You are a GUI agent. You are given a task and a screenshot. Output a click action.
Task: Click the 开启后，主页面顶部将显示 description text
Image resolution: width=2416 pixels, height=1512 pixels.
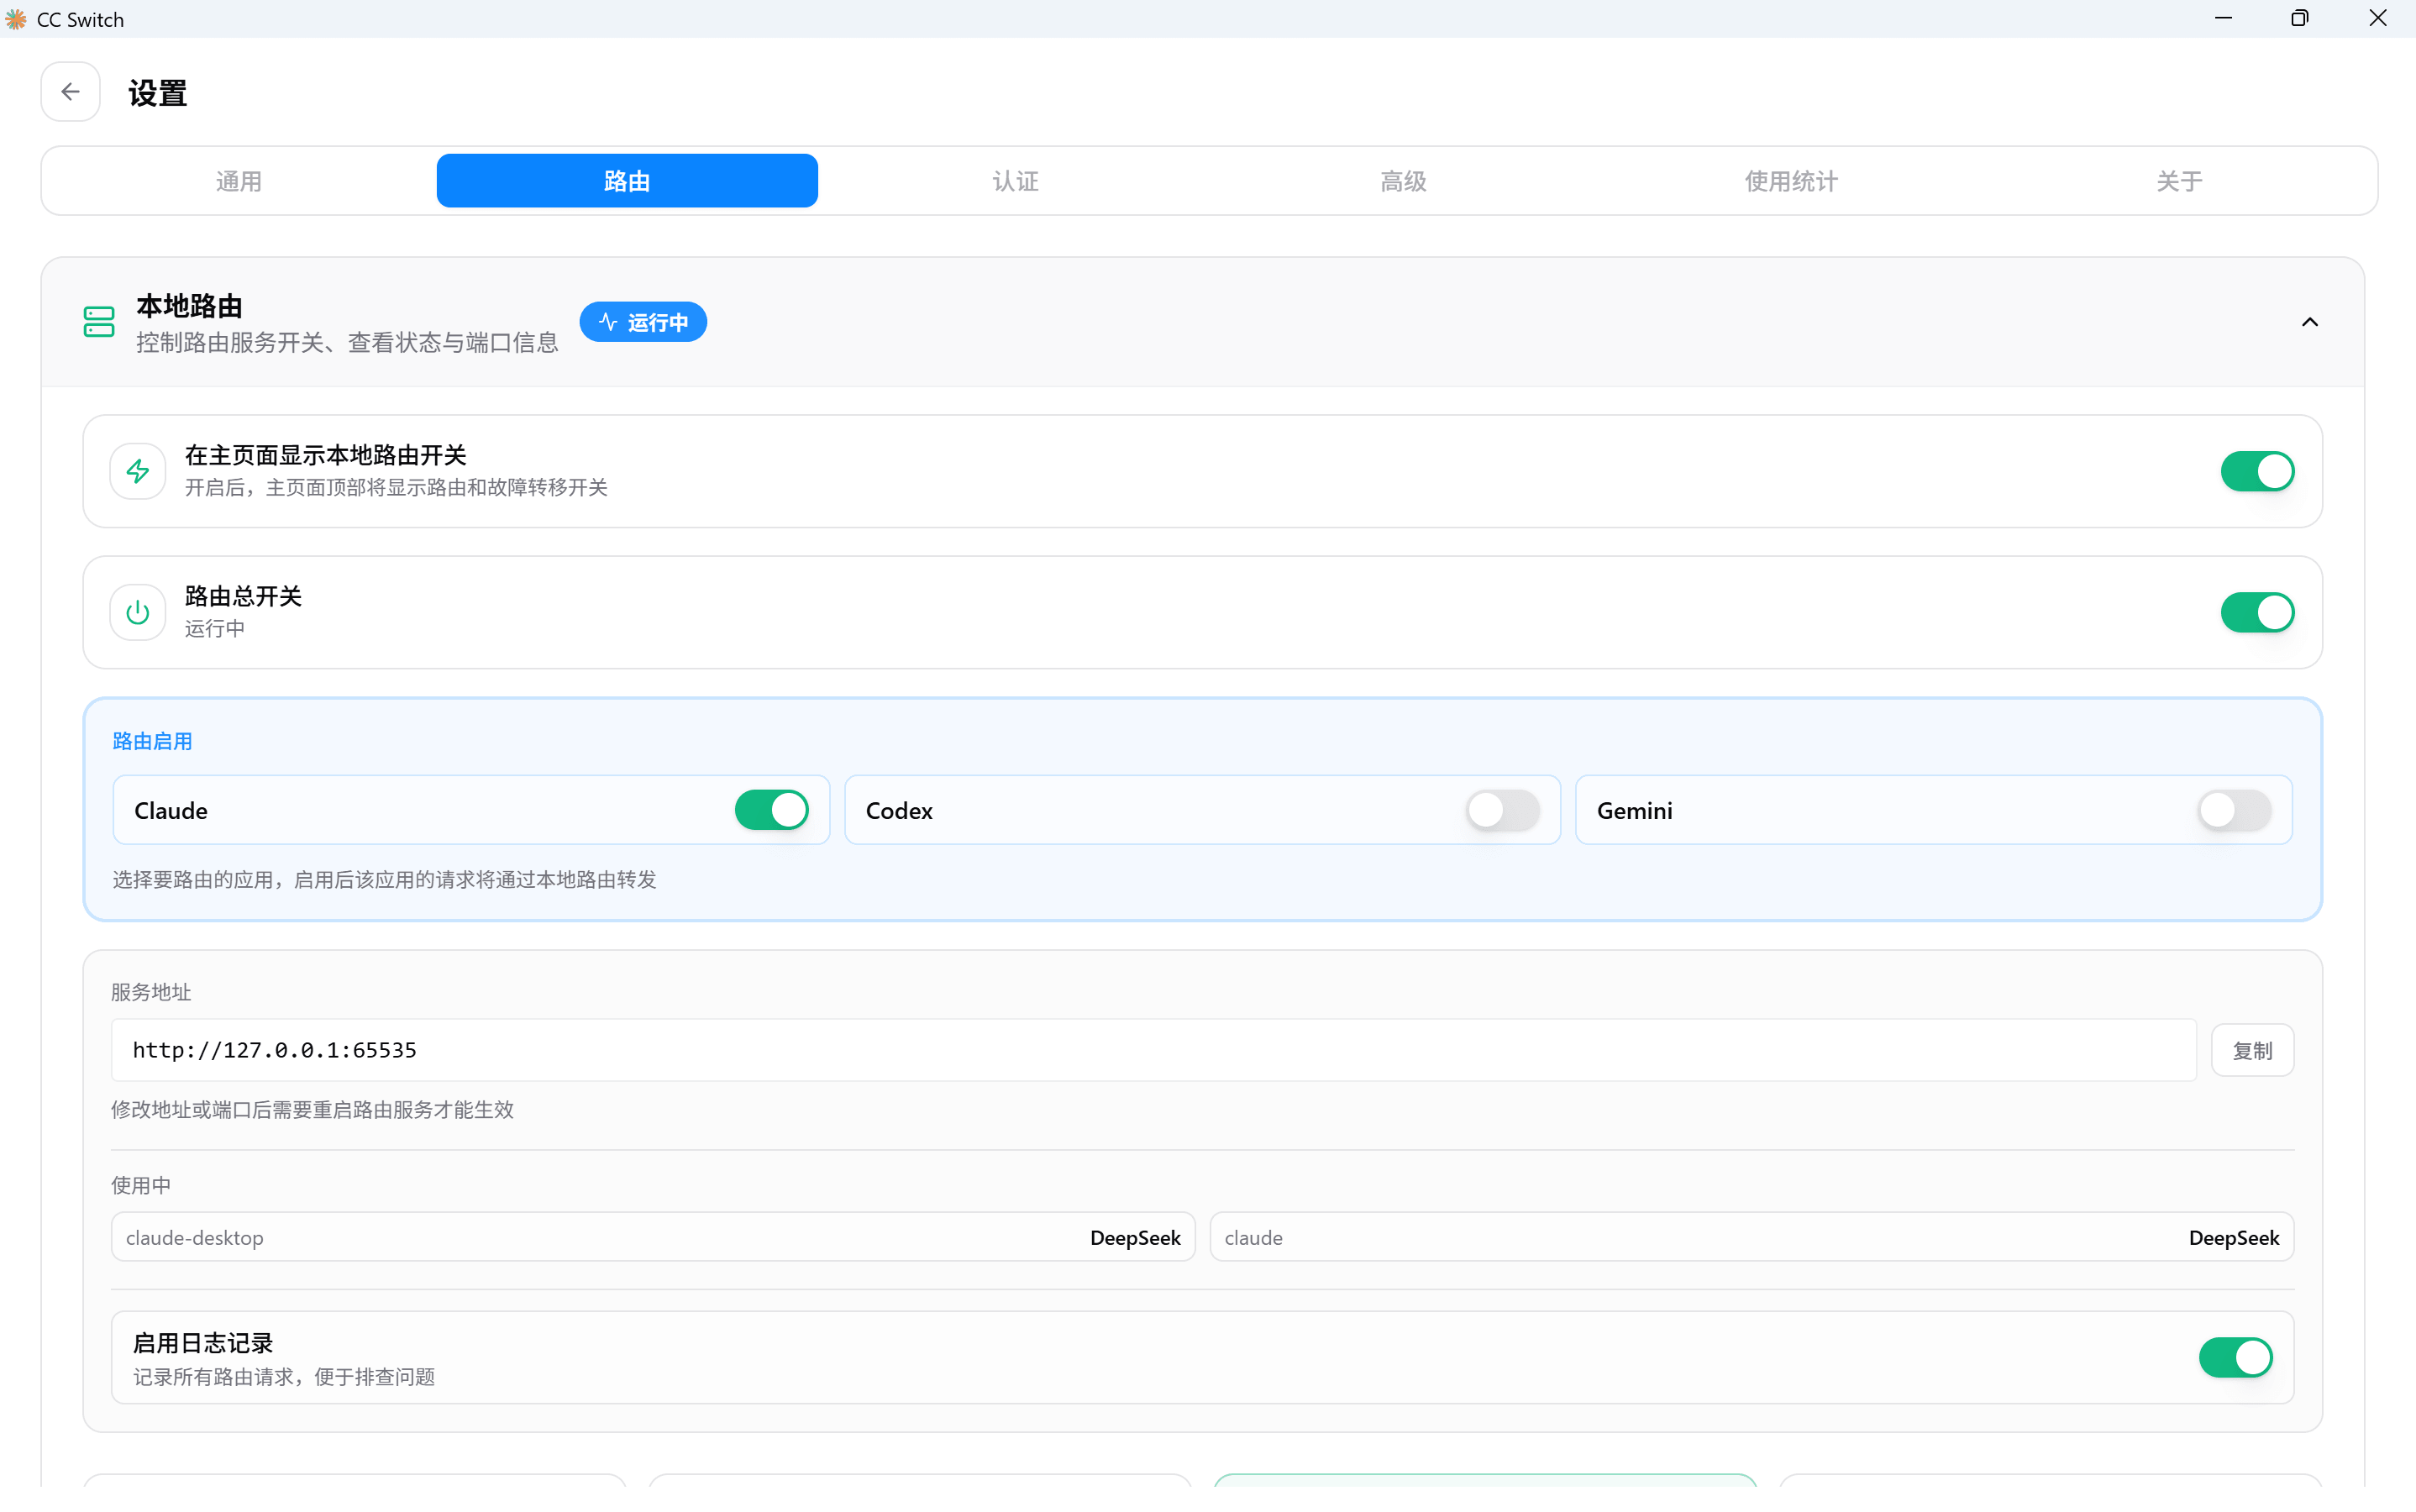[x=396, y=488]
